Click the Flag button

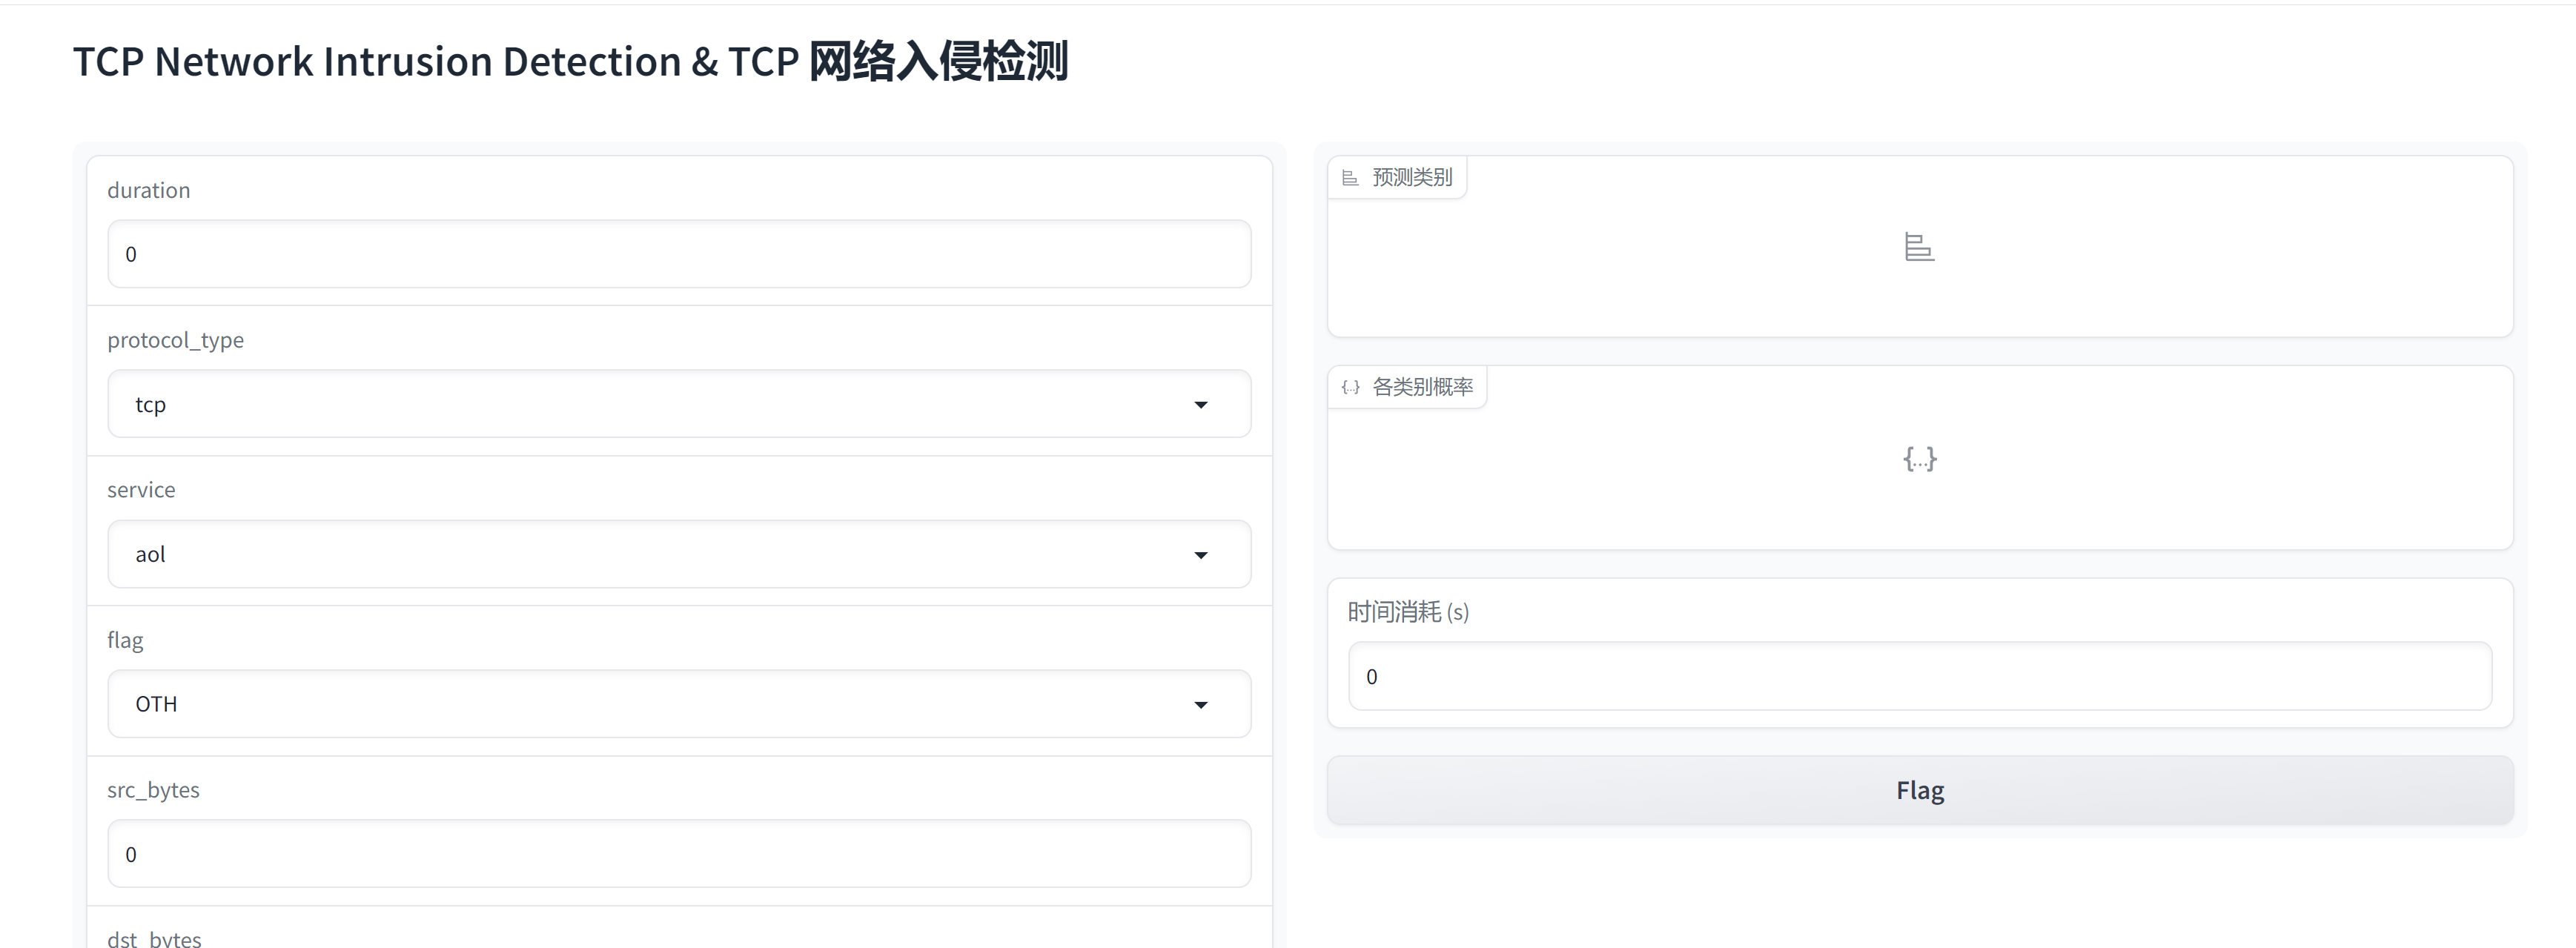click(x=1920, y=790)
